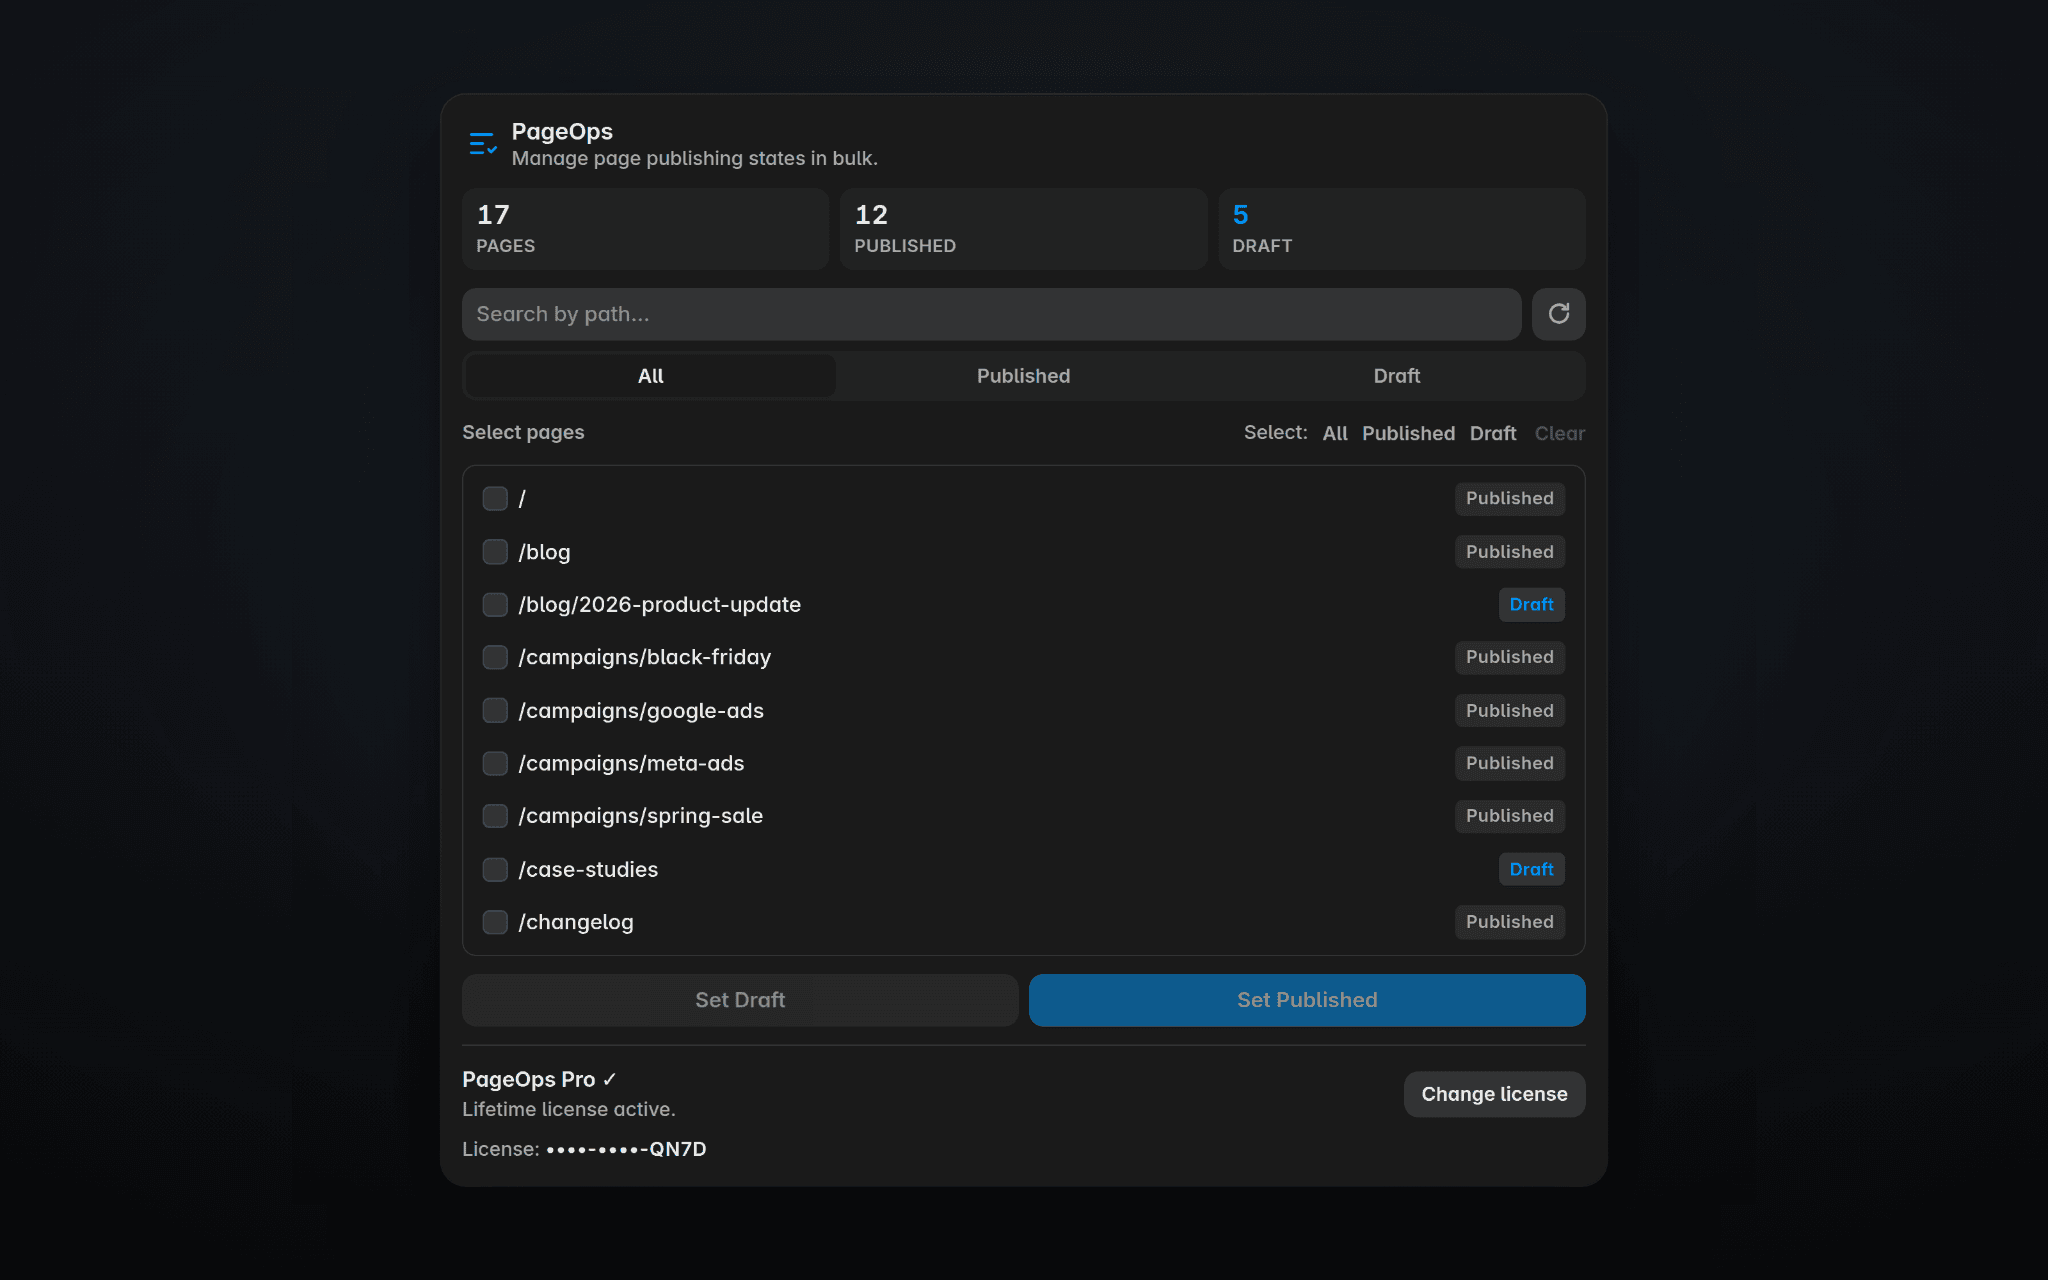Click the masked license key ending QN7D
The height and width of the screenshot is (1280, 2048).
point(626,1149)
